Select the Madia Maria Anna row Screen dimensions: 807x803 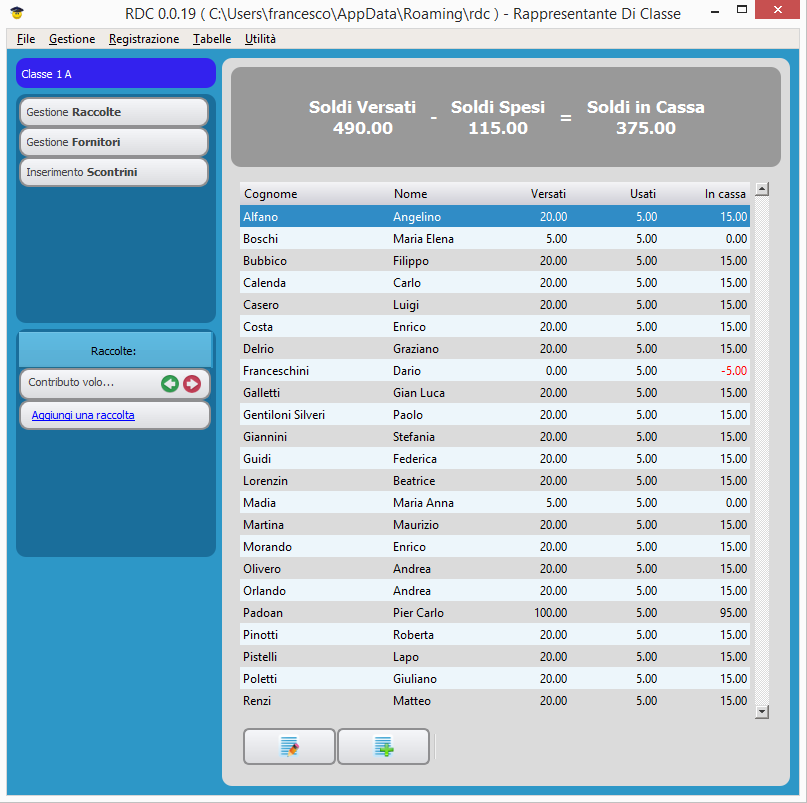point(495,503)
